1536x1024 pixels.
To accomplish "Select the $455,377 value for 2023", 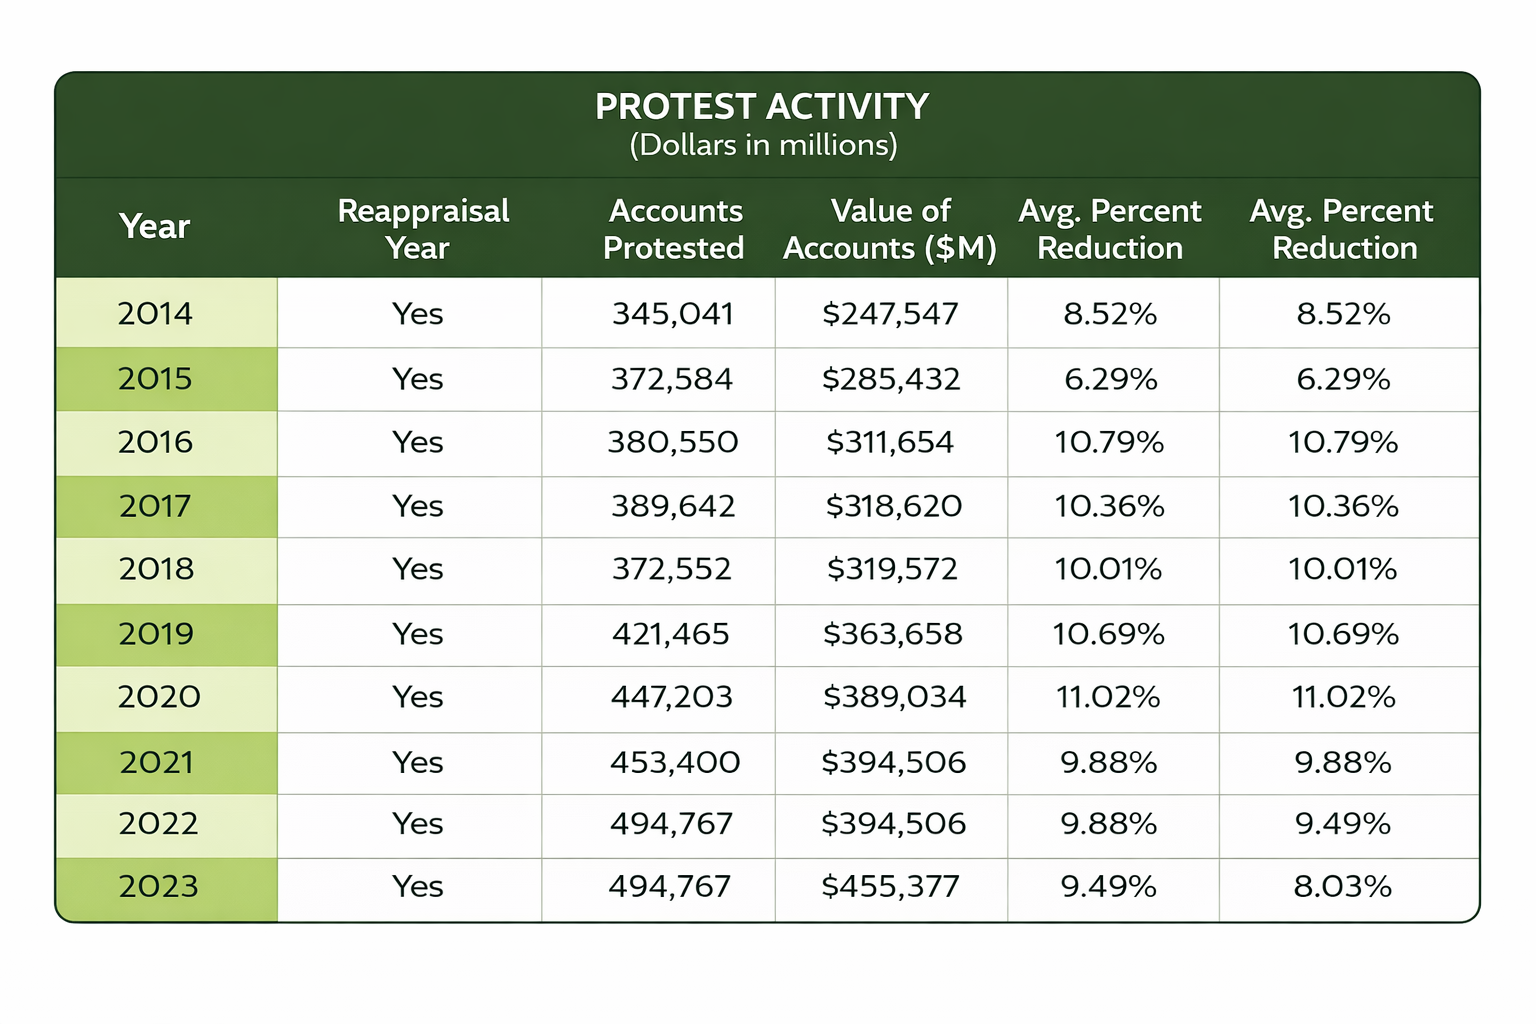I will coord(890,887).
